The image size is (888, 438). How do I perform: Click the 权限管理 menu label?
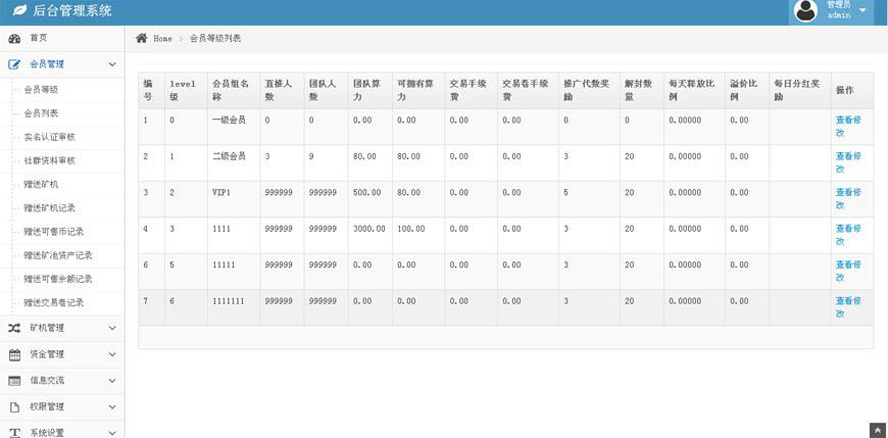[47, 407]
